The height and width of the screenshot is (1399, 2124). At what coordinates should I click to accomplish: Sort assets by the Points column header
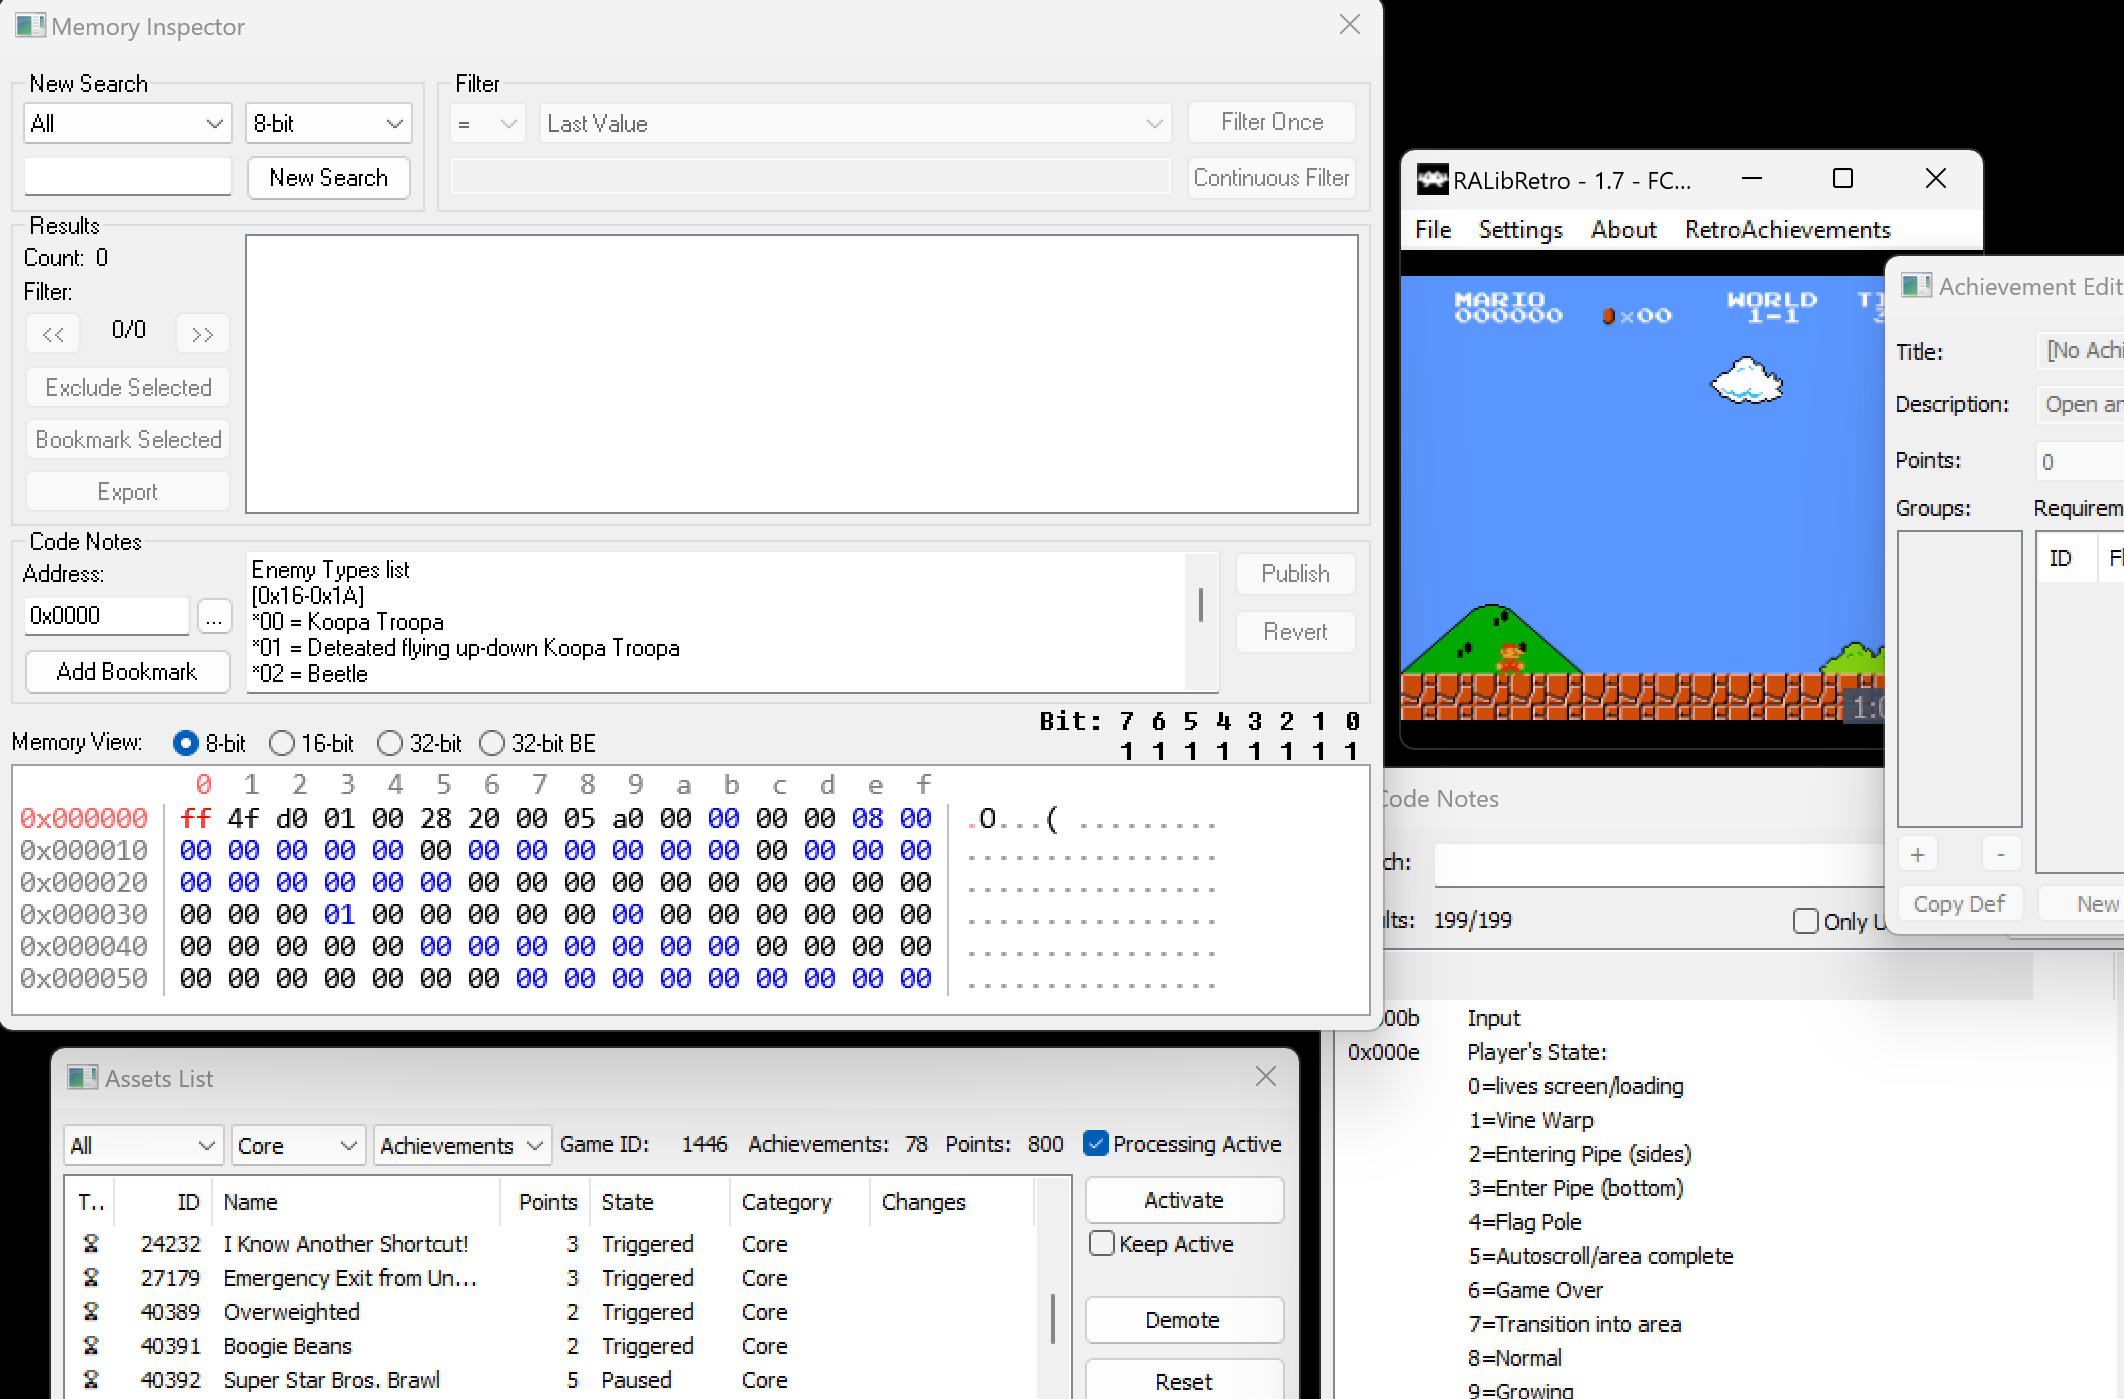[546, 1201]
